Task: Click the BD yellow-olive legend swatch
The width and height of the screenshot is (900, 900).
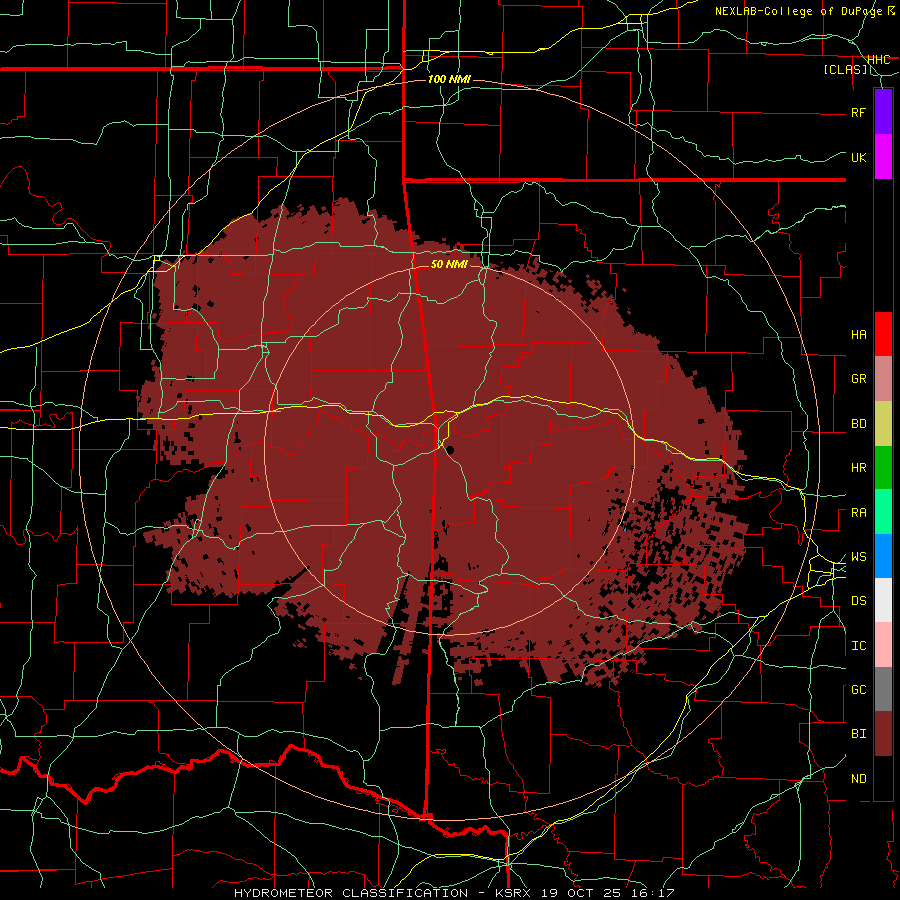Action: [883, 424]
